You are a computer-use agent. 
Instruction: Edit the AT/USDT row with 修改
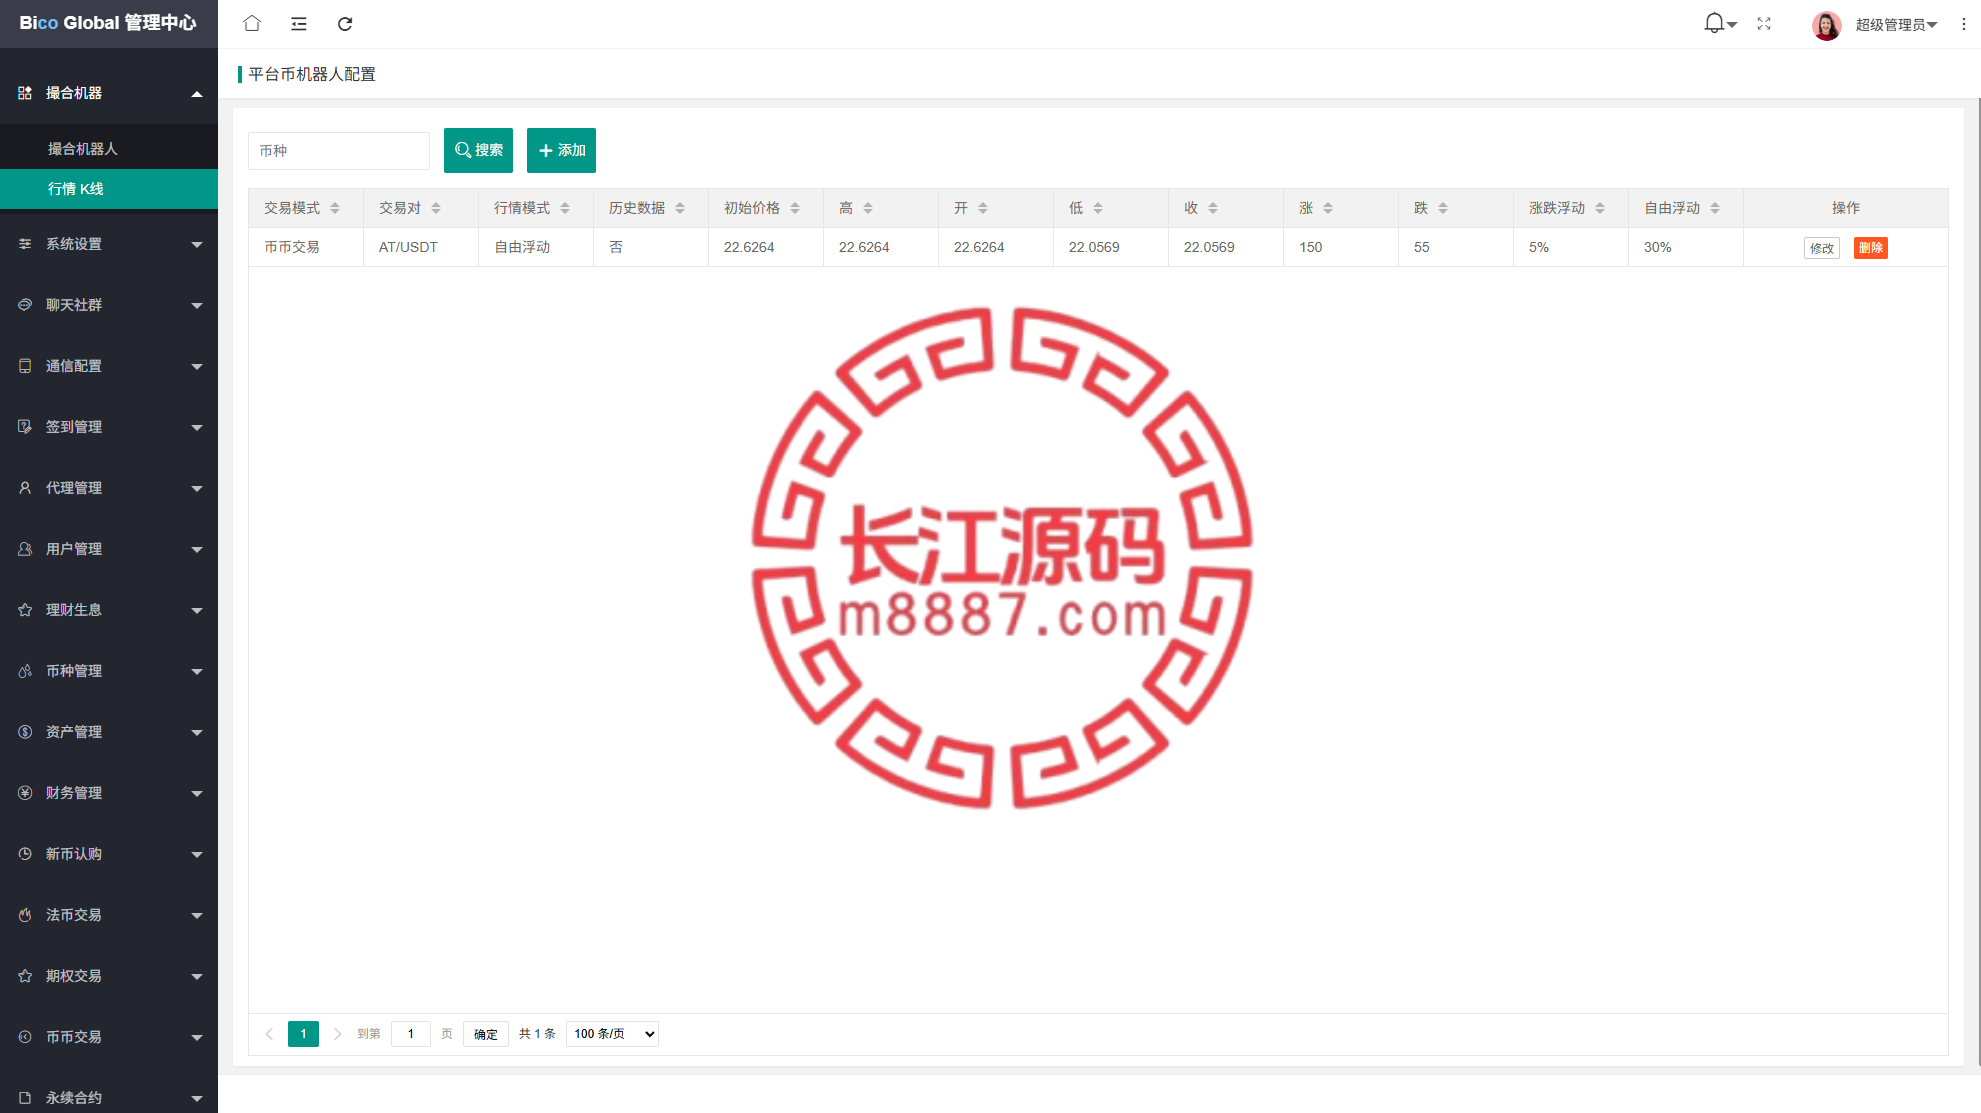1822,248
